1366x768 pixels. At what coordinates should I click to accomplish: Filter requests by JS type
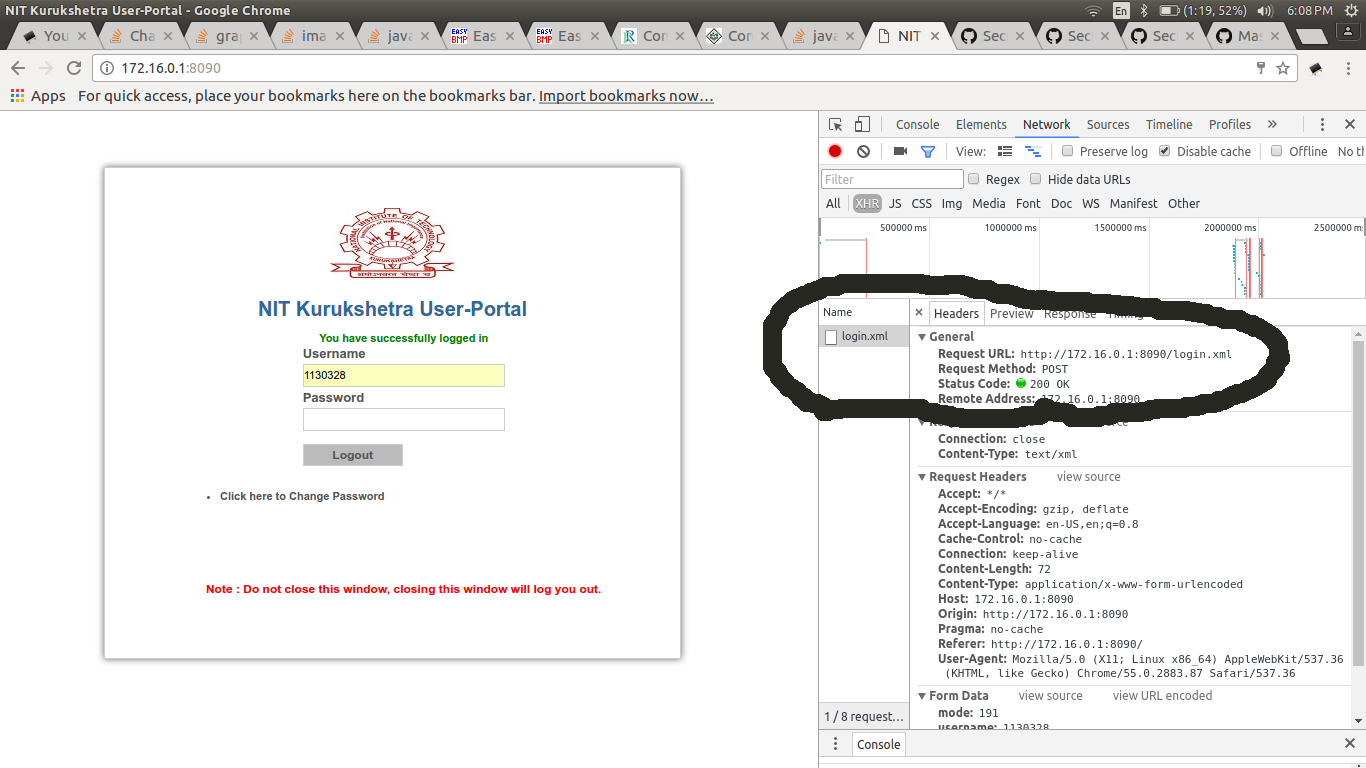click(895, 203)
